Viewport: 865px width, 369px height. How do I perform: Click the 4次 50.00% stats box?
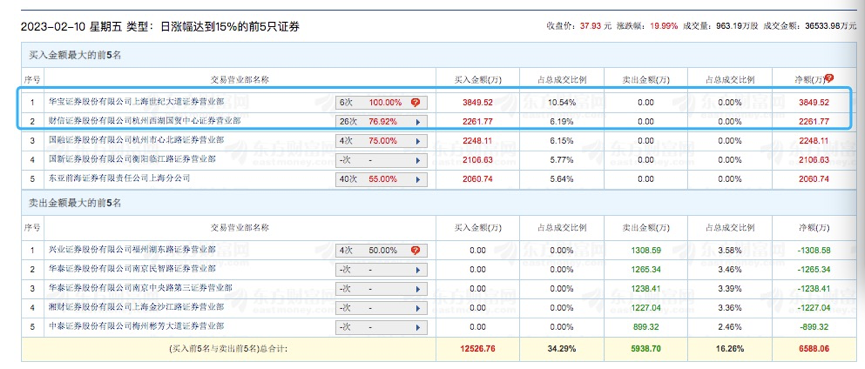[x=381, y=250]
